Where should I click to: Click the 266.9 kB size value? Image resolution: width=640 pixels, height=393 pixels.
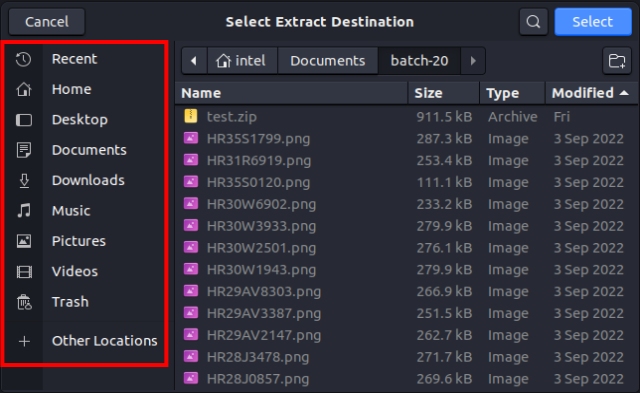(x=444, y=291)
